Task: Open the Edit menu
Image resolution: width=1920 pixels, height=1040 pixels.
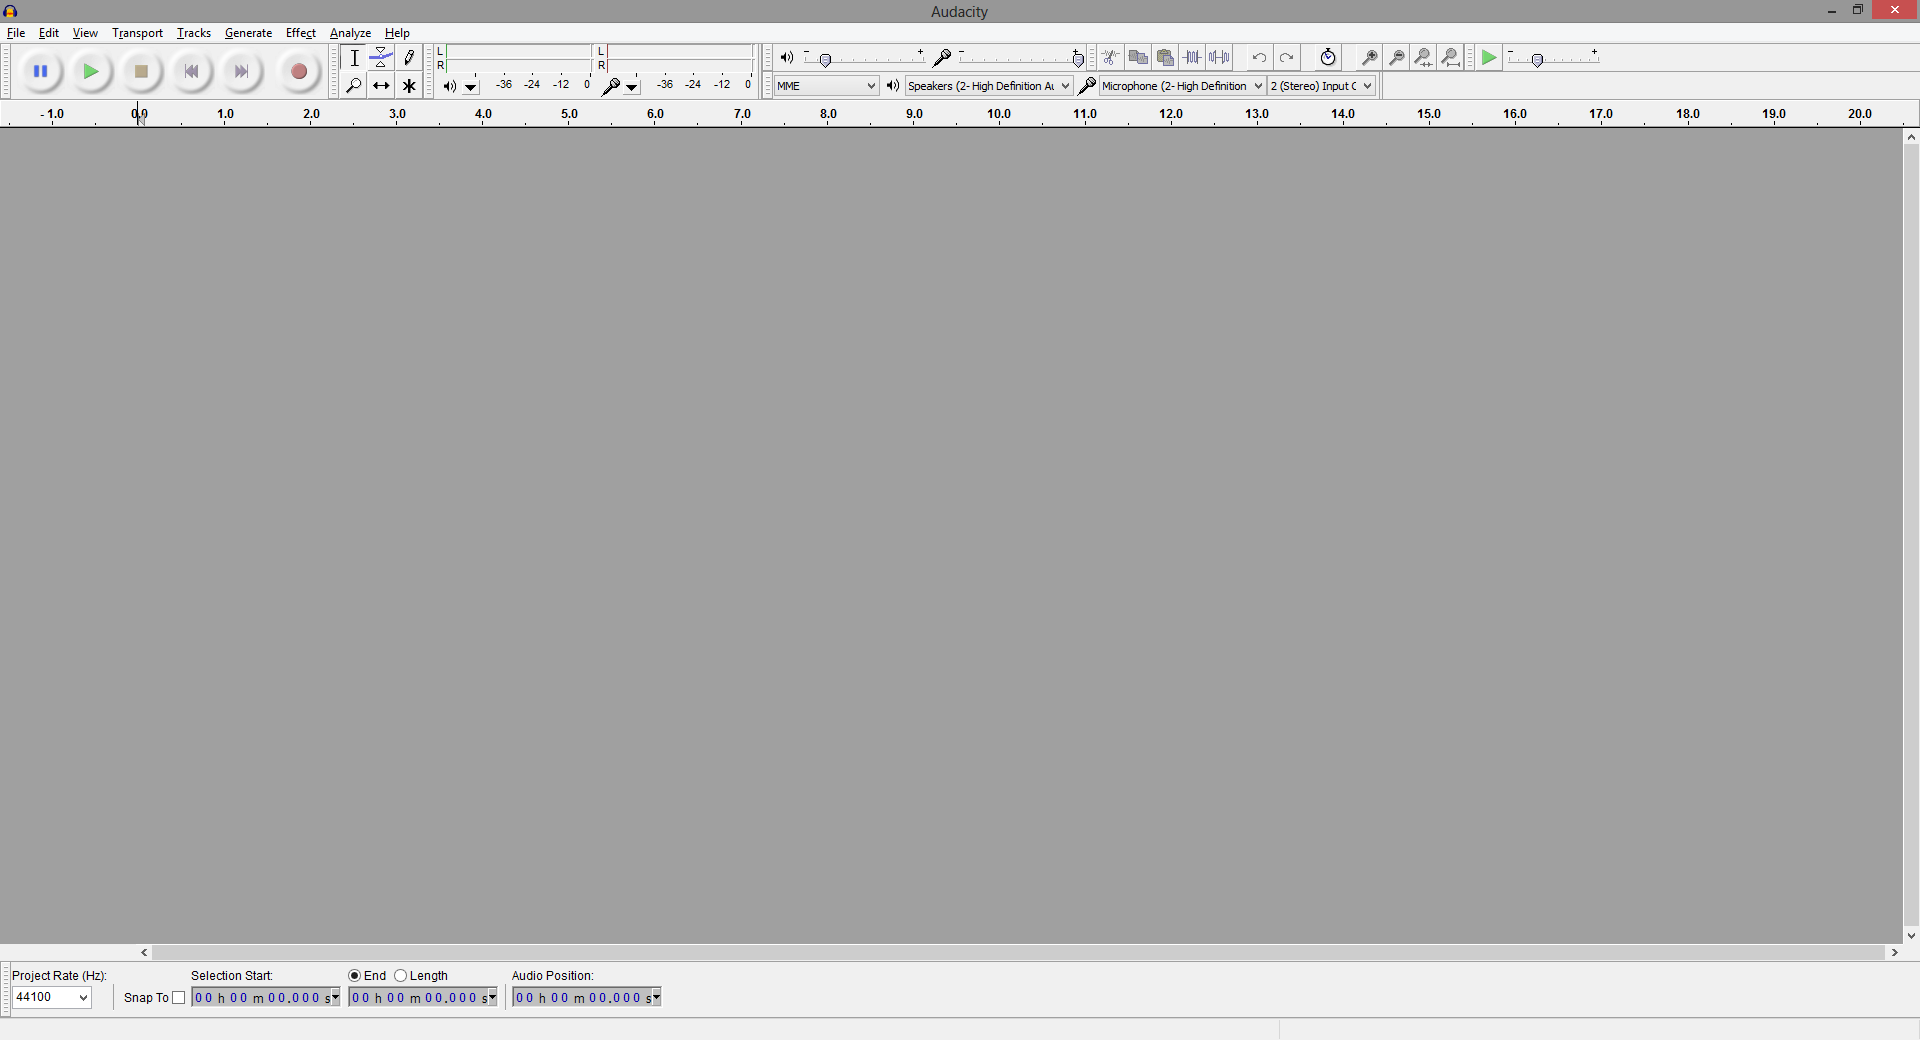Action: click(49, 33)
